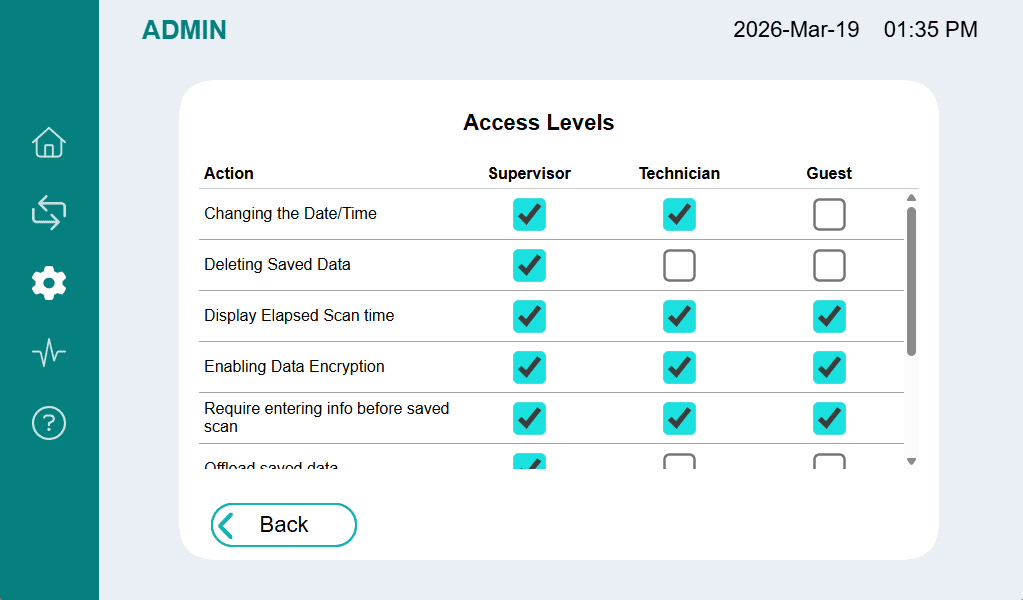Click the vertical scrollbar thumb
Viewport: 1023px width, 600px height.
(911, 280)
